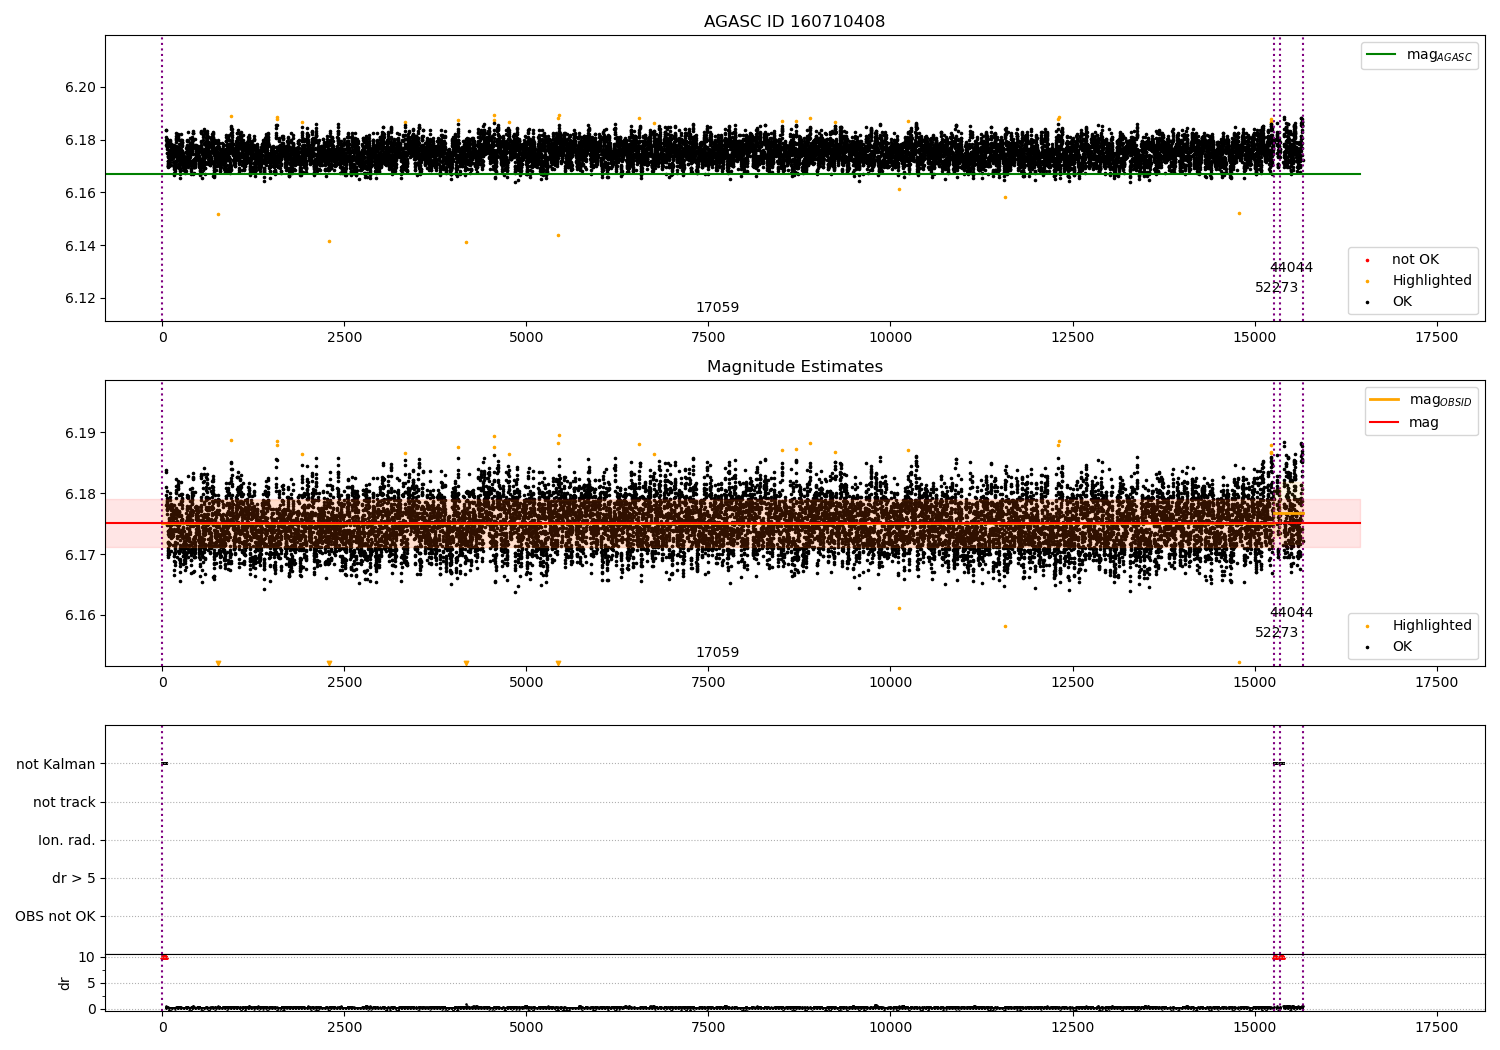Click the '7500' x-tick under the bottom plot
Viewport: 1500px width, 1050px height.
(708, 1028)
